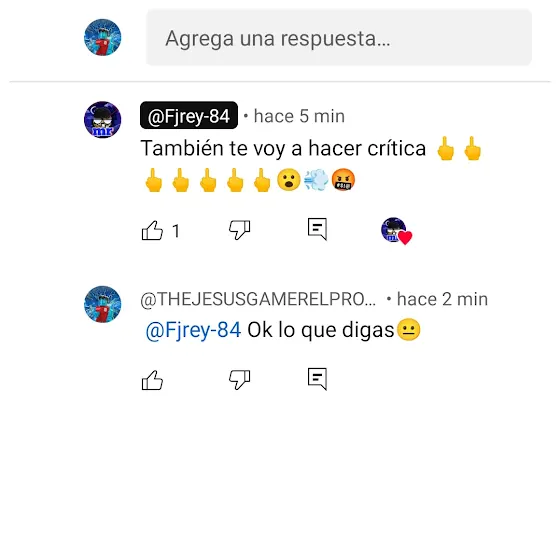Click the 'hace 2 min' timestamp

click(442, 299)
